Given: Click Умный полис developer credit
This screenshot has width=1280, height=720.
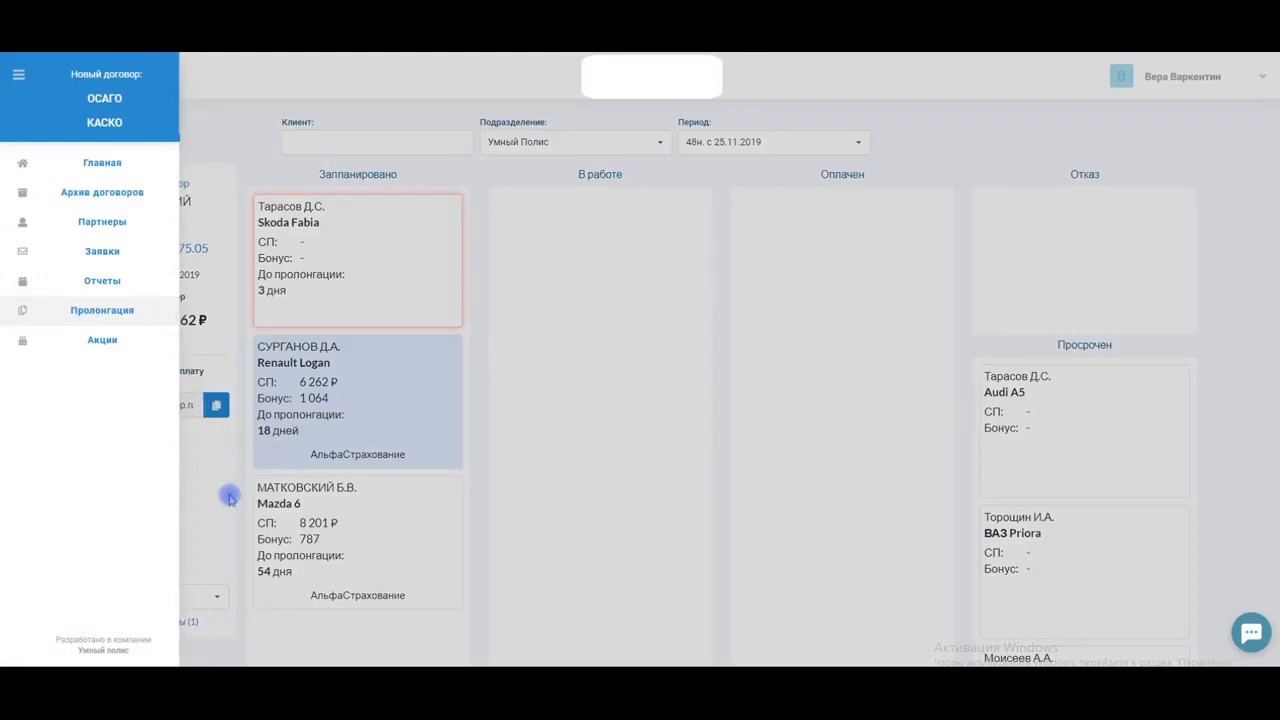Looking at the screenshot, I should tap(103, 650).
